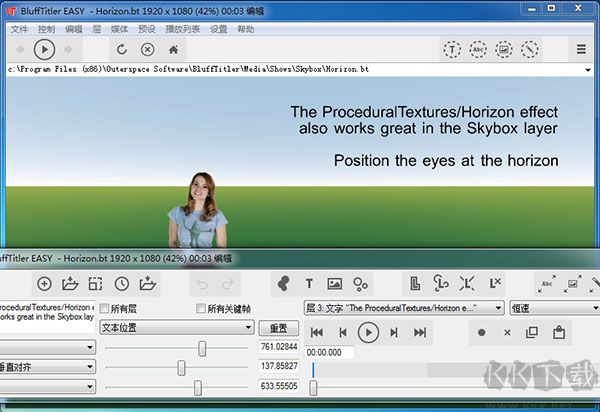This screenshot has width=600, height=412.
Task: Toggle the 所有关键帧 checkbox
Action: click(202, 308)
